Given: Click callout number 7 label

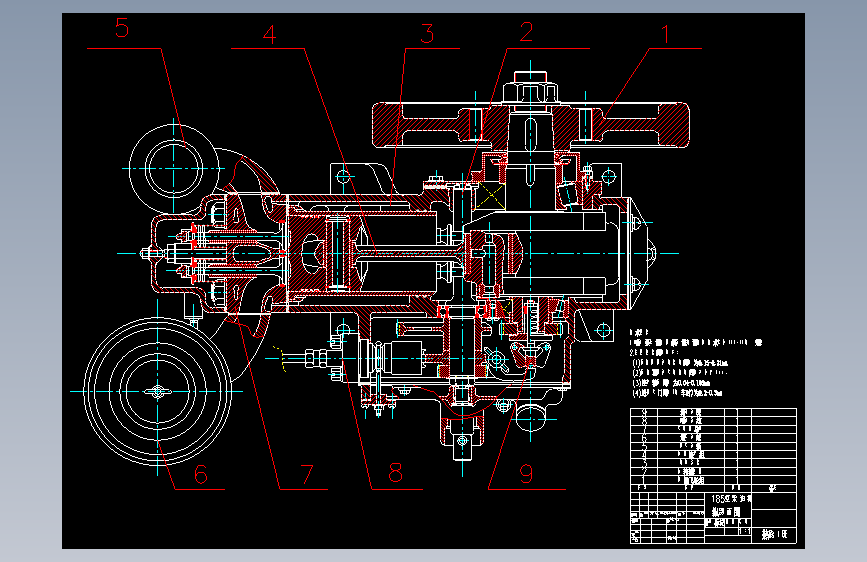Looking at the screenshot, I should tap(307, 475).
